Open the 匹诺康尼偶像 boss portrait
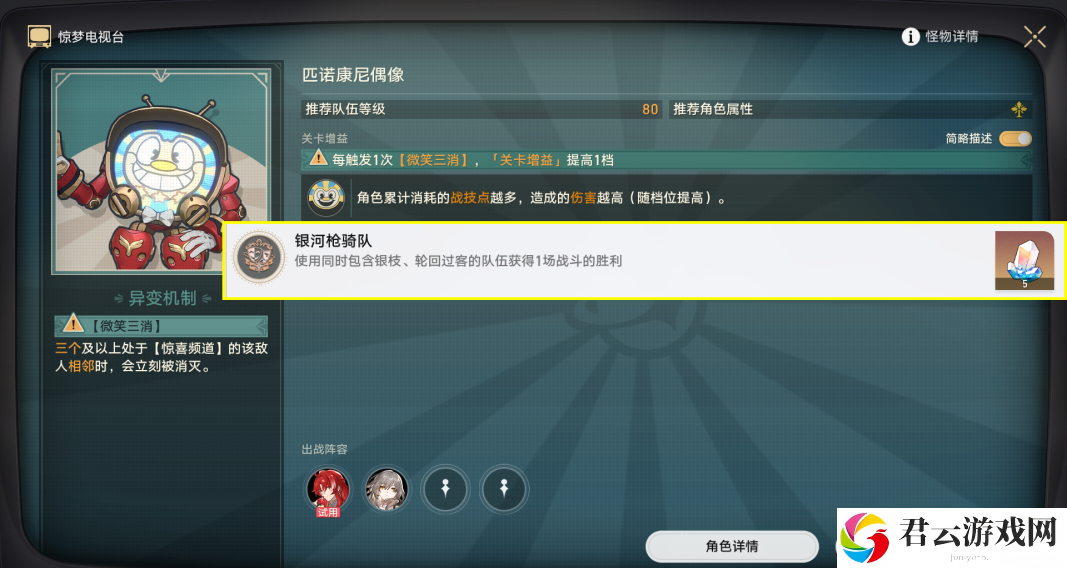The width and height of the screenshot is (1067, 568). click(162, 170)
